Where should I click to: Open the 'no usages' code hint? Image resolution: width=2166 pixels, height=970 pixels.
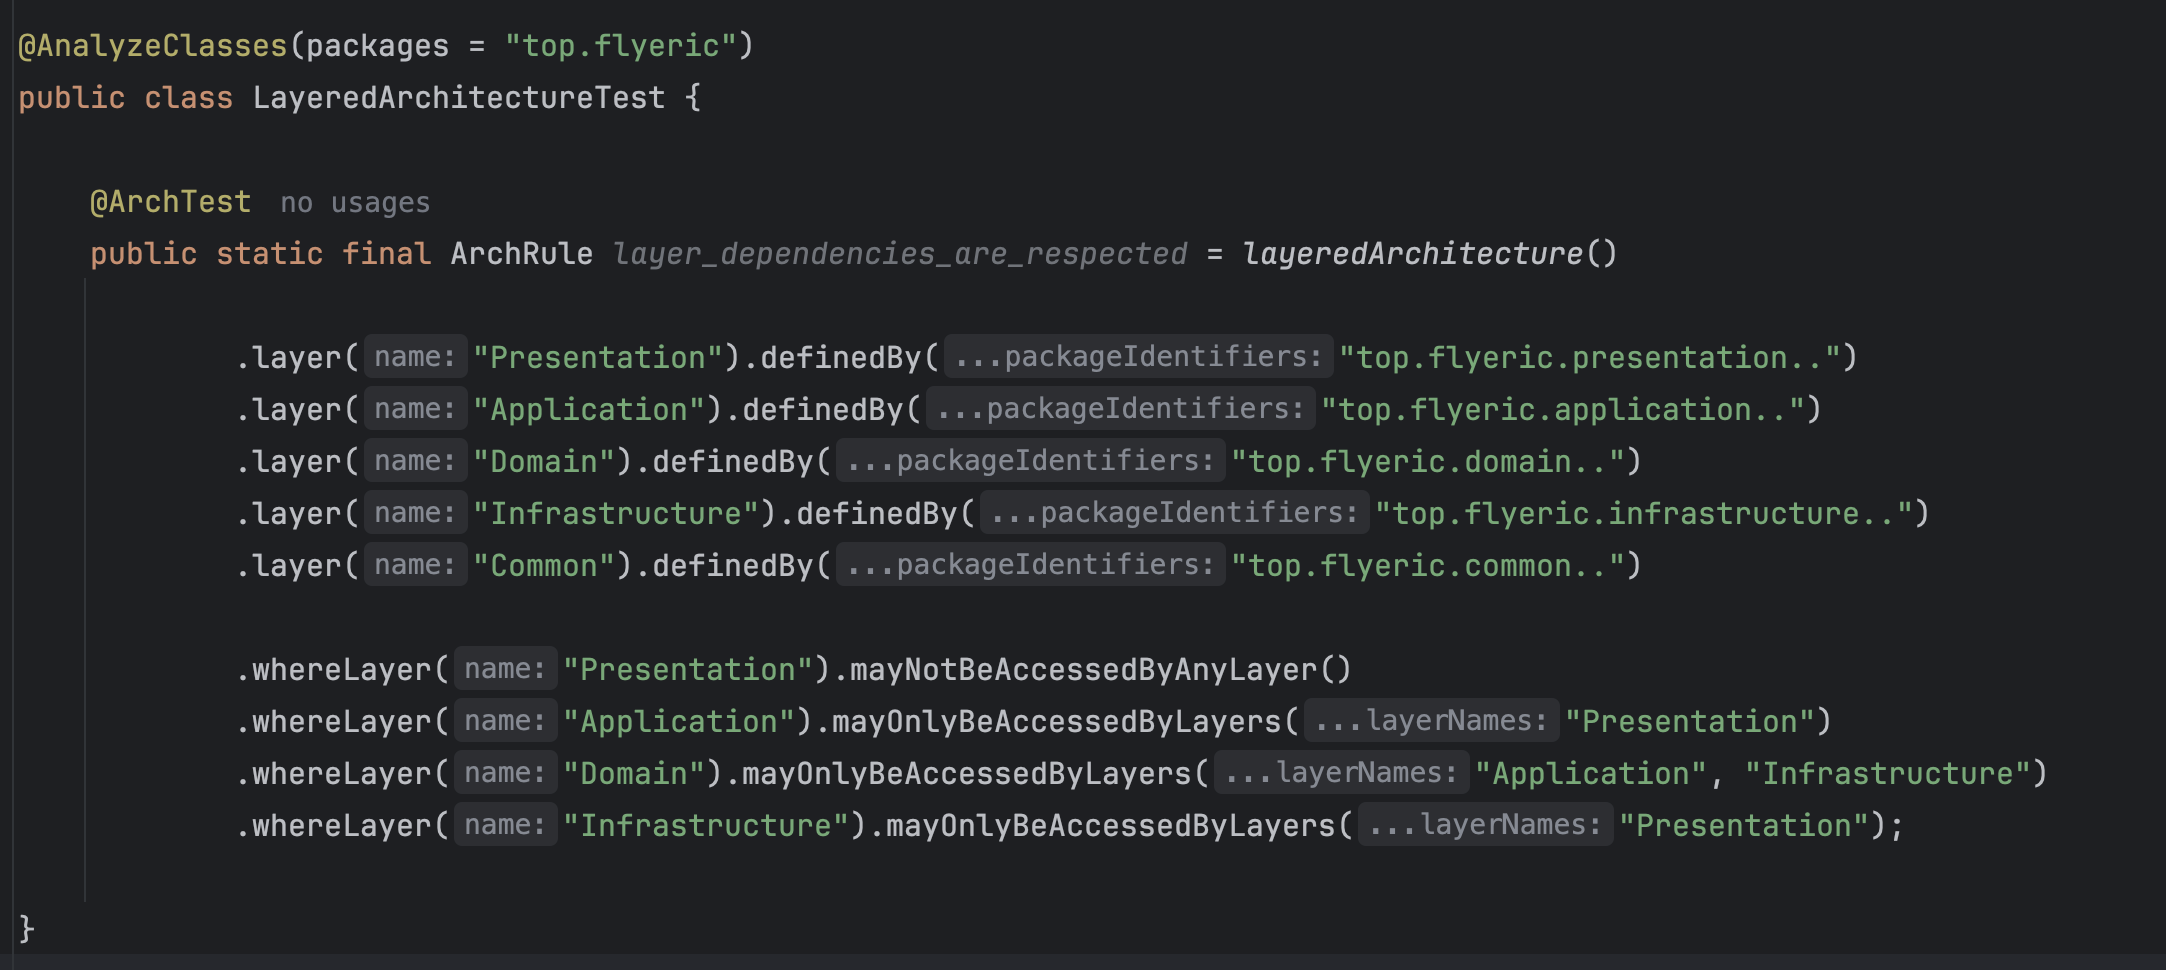tap(355, 203)
